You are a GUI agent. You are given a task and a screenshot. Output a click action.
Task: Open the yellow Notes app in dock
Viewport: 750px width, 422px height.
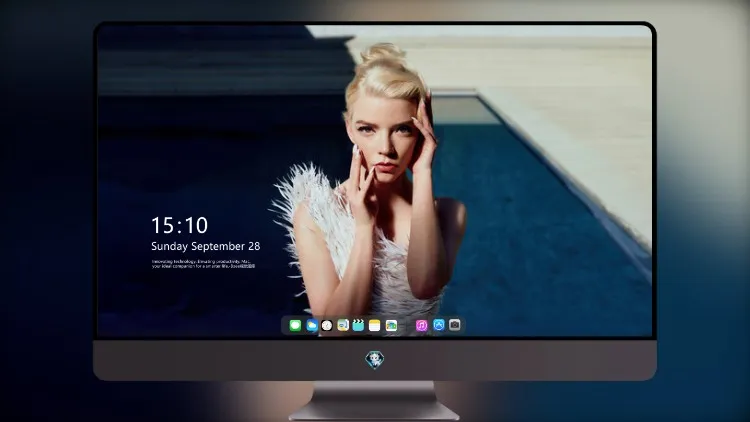tap(375, 325)
